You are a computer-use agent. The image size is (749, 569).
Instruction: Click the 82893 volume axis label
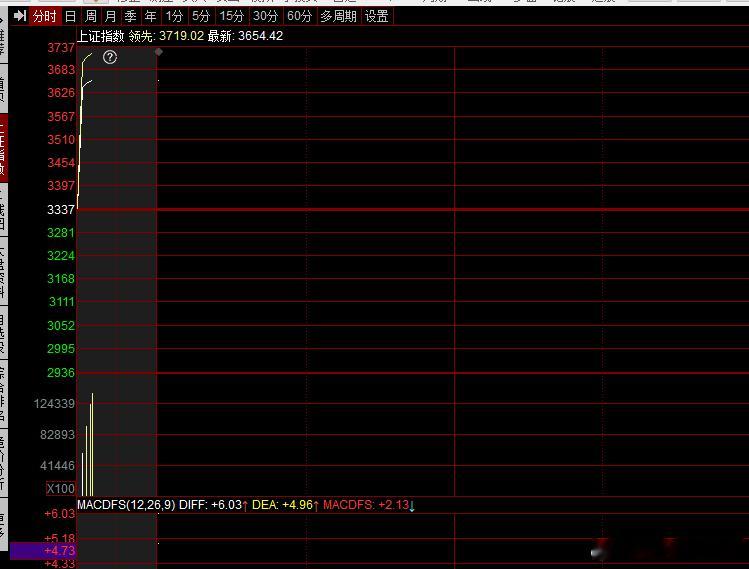point(57,434)
